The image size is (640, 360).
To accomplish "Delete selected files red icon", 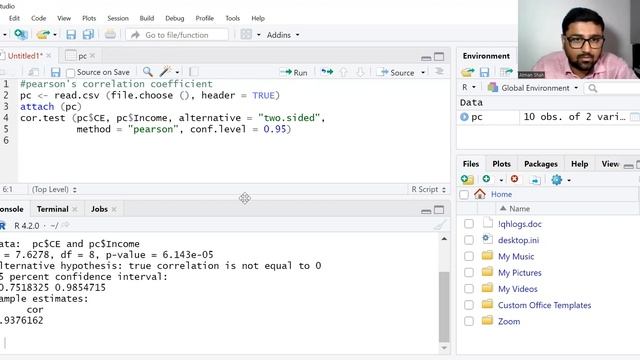I will [x=514, y=179].
